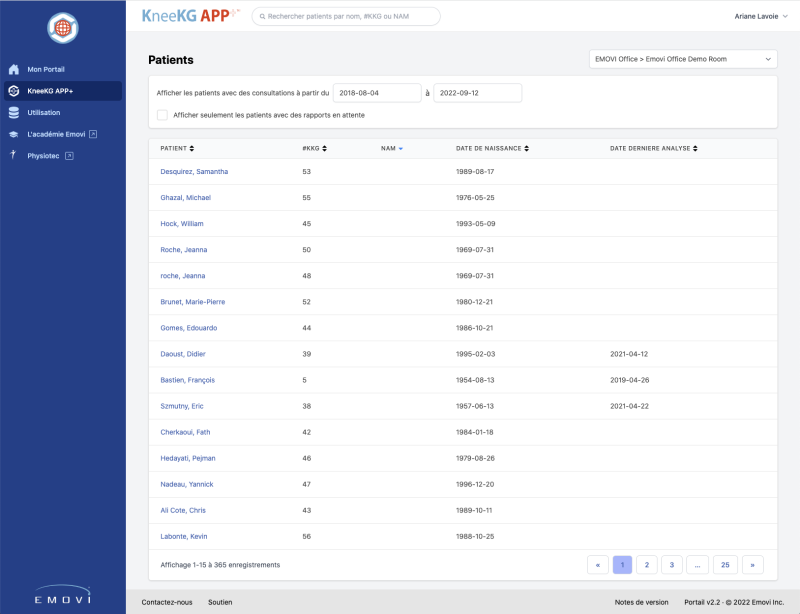Sort by PATIENT column arrows
Screen dimensions: 800x614
[192, 149]
